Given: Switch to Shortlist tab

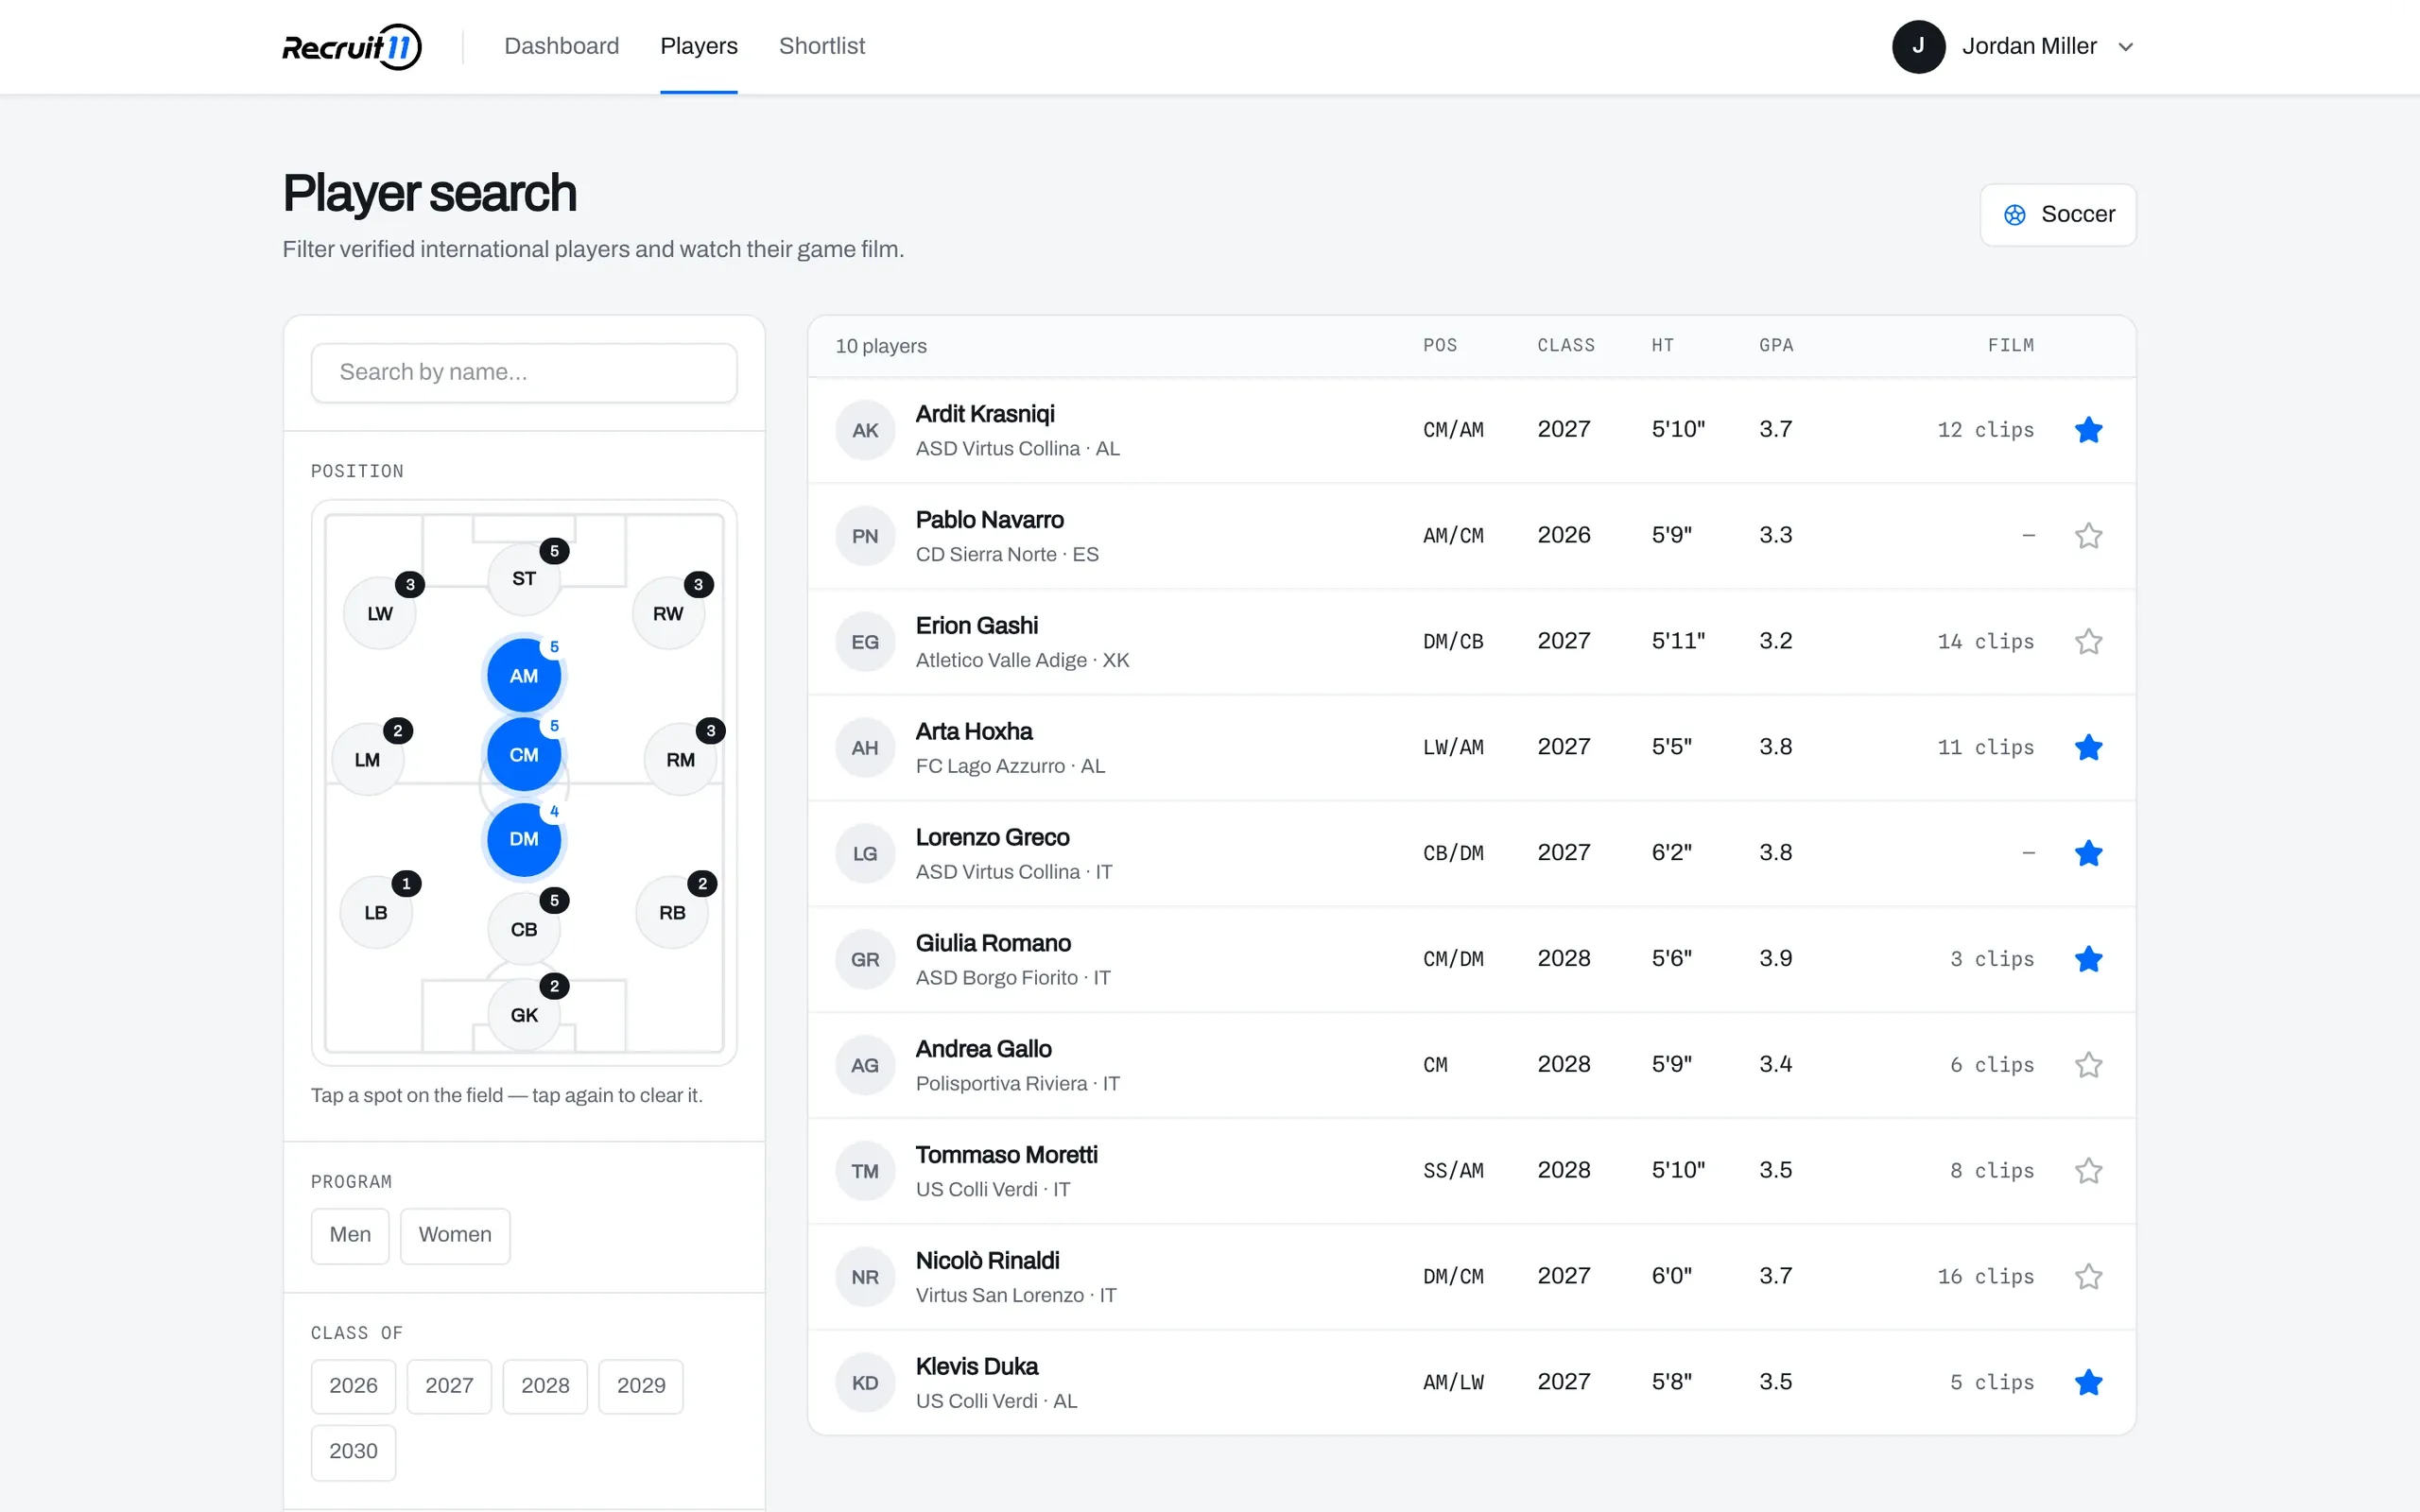Looking at the screenshot, I should (822, 46).
